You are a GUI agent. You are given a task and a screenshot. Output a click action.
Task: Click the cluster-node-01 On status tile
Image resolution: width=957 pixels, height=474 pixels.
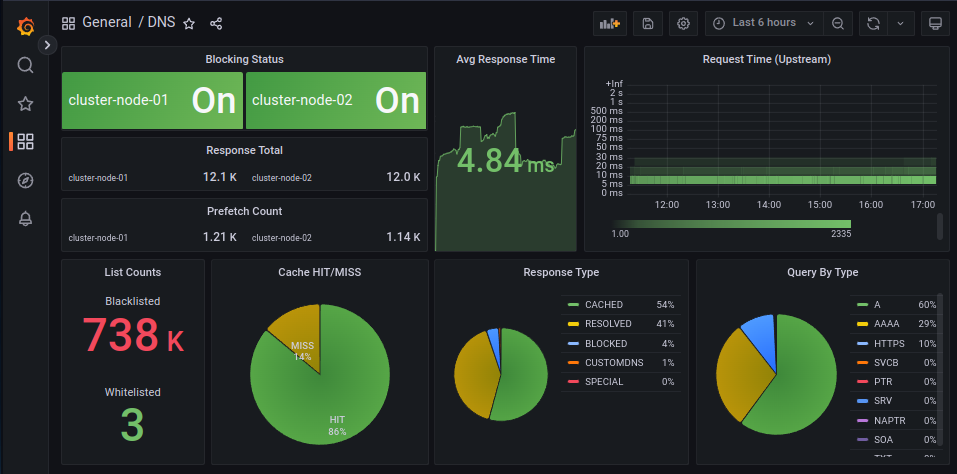153,101
